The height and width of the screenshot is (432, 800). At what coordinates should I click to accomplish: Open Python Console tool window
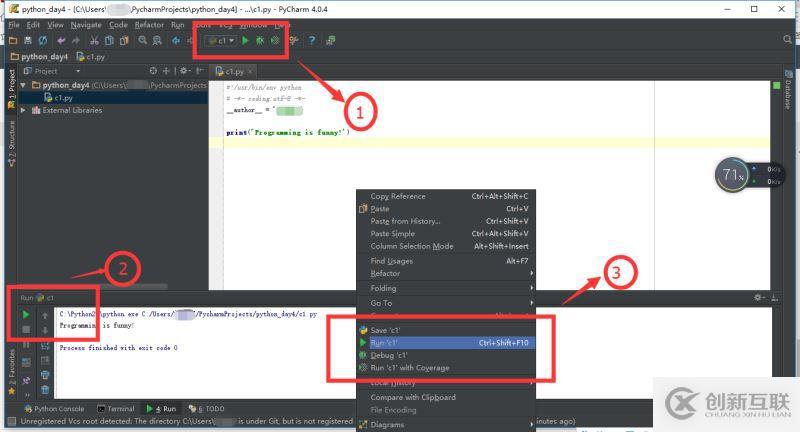click(54, 409)
